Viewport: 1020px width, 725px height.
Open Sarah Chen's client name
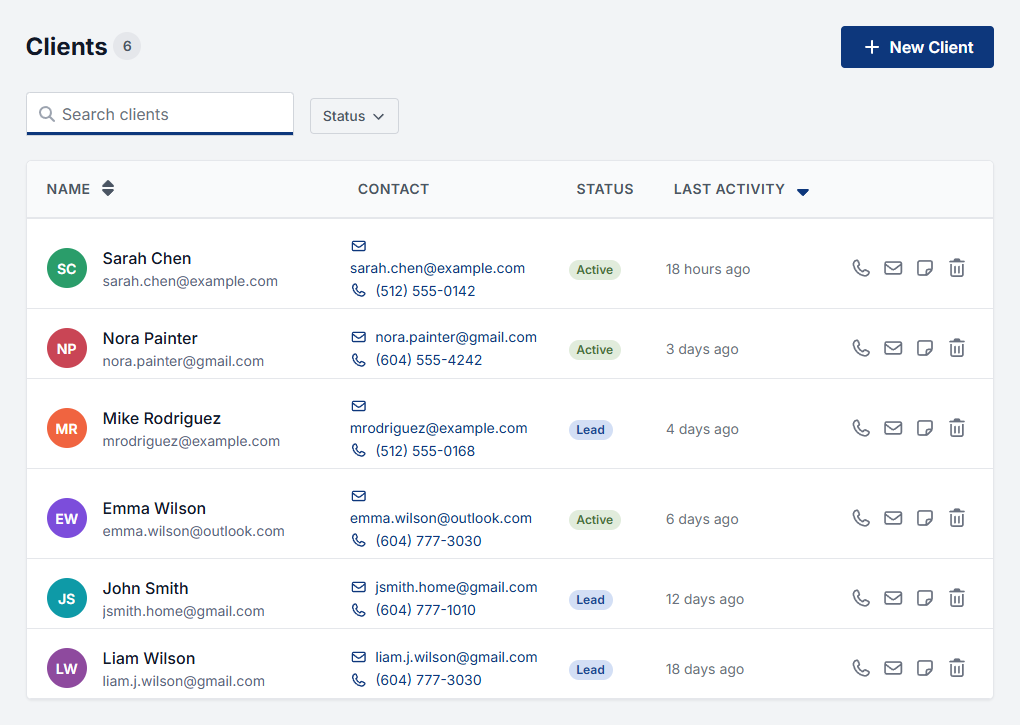click(147, 258)
